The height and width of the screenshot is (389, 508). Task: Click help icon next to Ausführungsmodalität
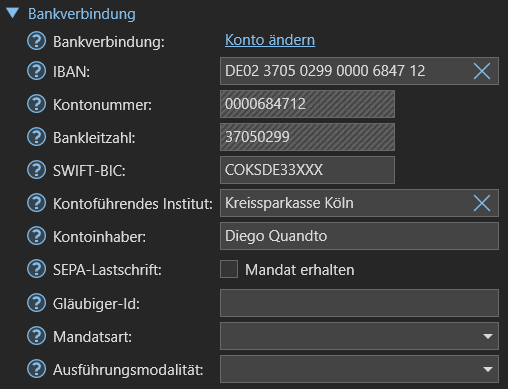pyautogui.click(x=36, y=369)
